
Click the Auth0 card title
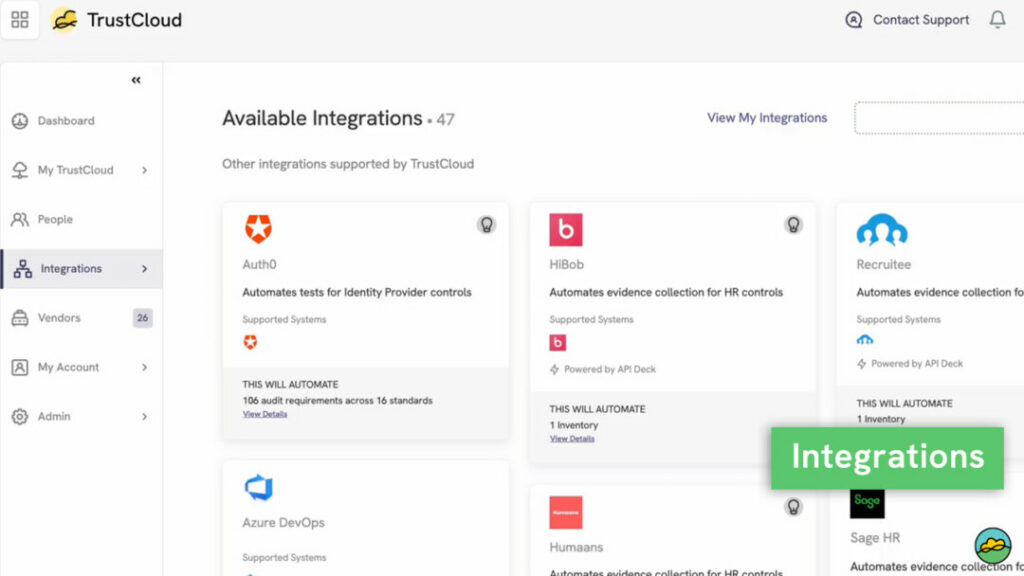(x=259, y=264)
